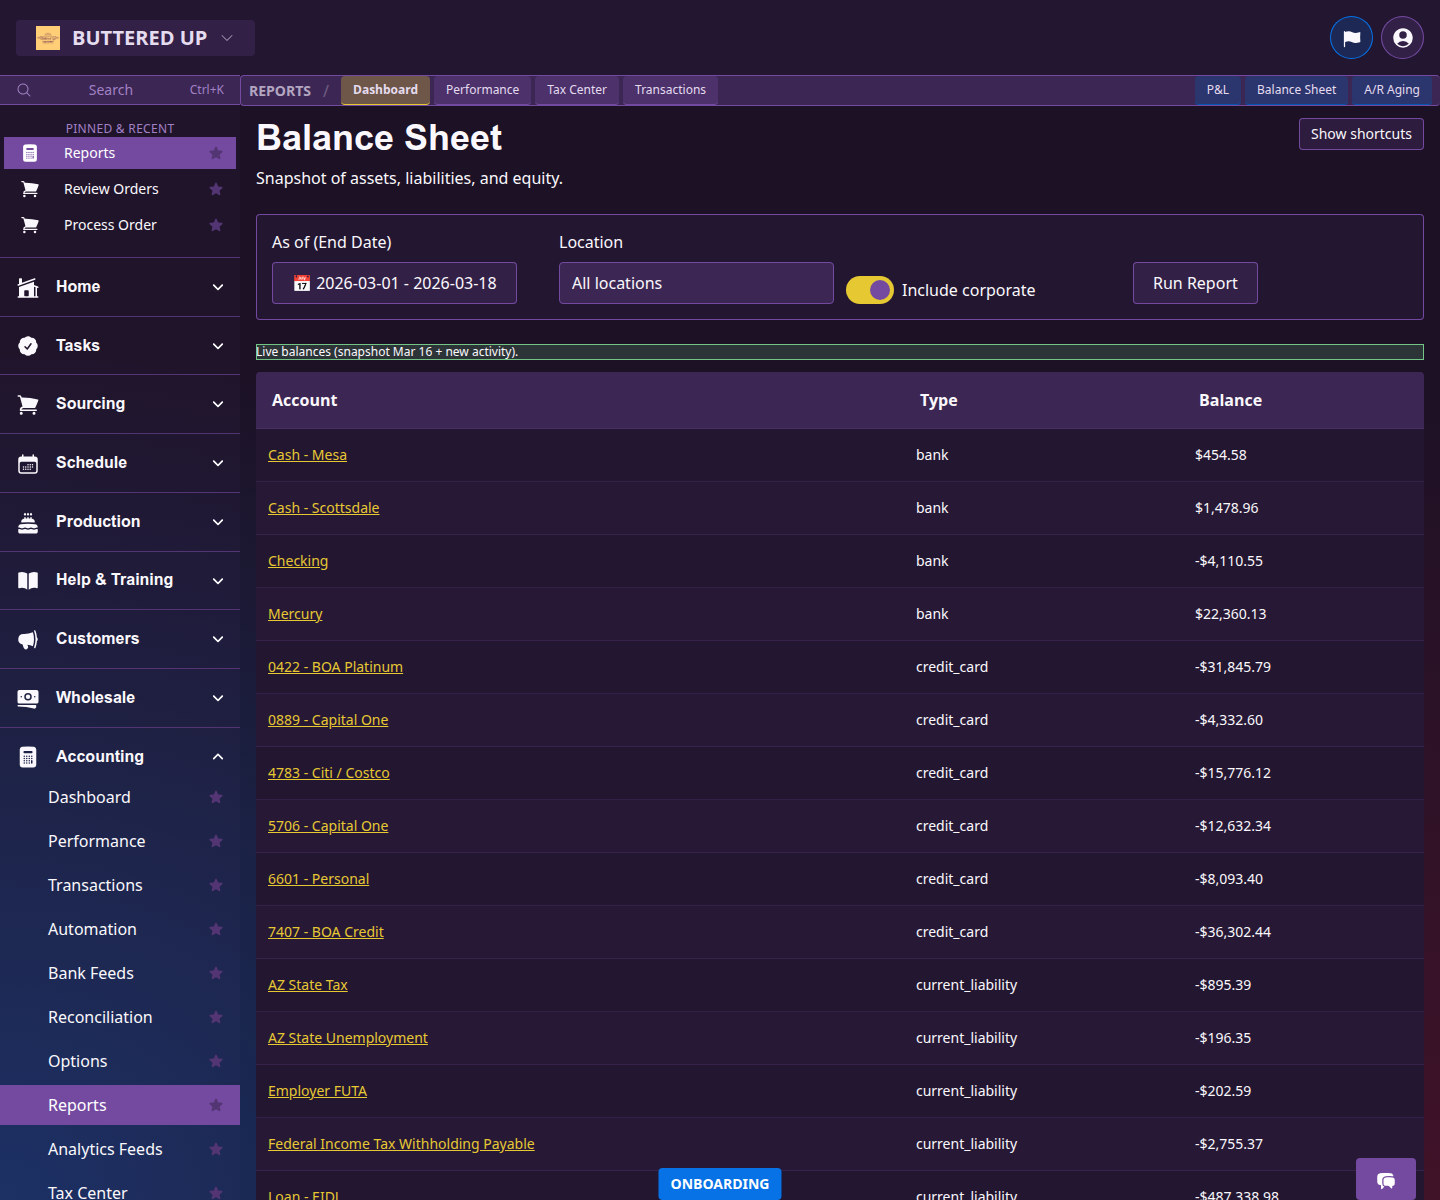Select the Production cake icon
This screenshot has height=1200, width=1440.
[x=28, y=521]
